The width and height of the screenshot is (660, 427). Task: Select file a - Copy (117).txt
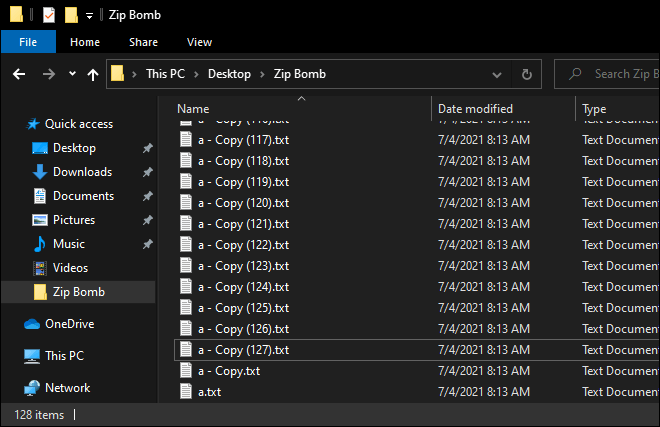(244, 140)
